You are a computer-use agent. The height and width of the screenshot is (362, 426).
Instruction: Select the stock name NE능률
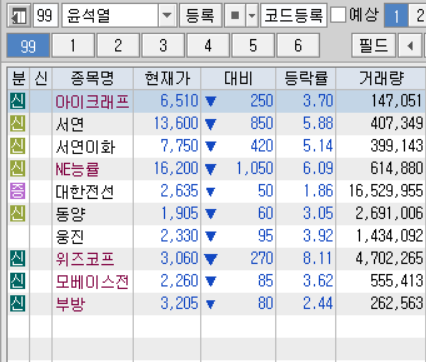77,169
